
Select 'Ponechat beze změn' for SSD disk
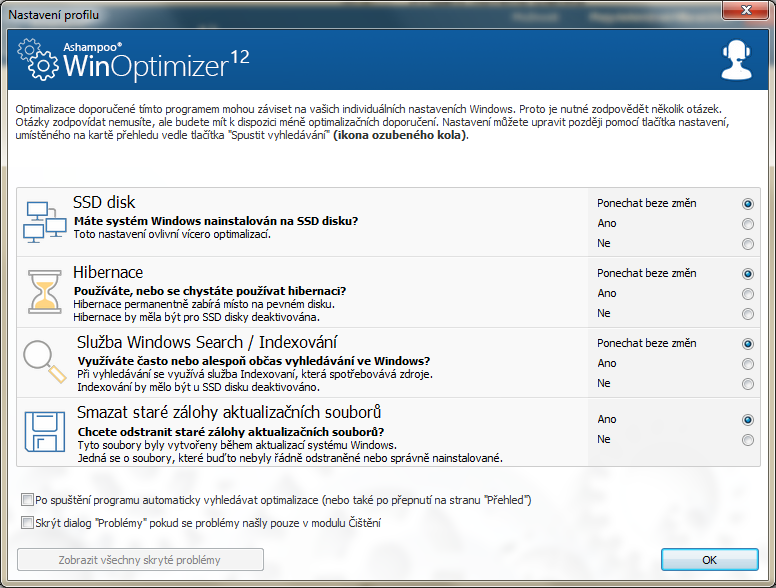(x=747, y=203)
